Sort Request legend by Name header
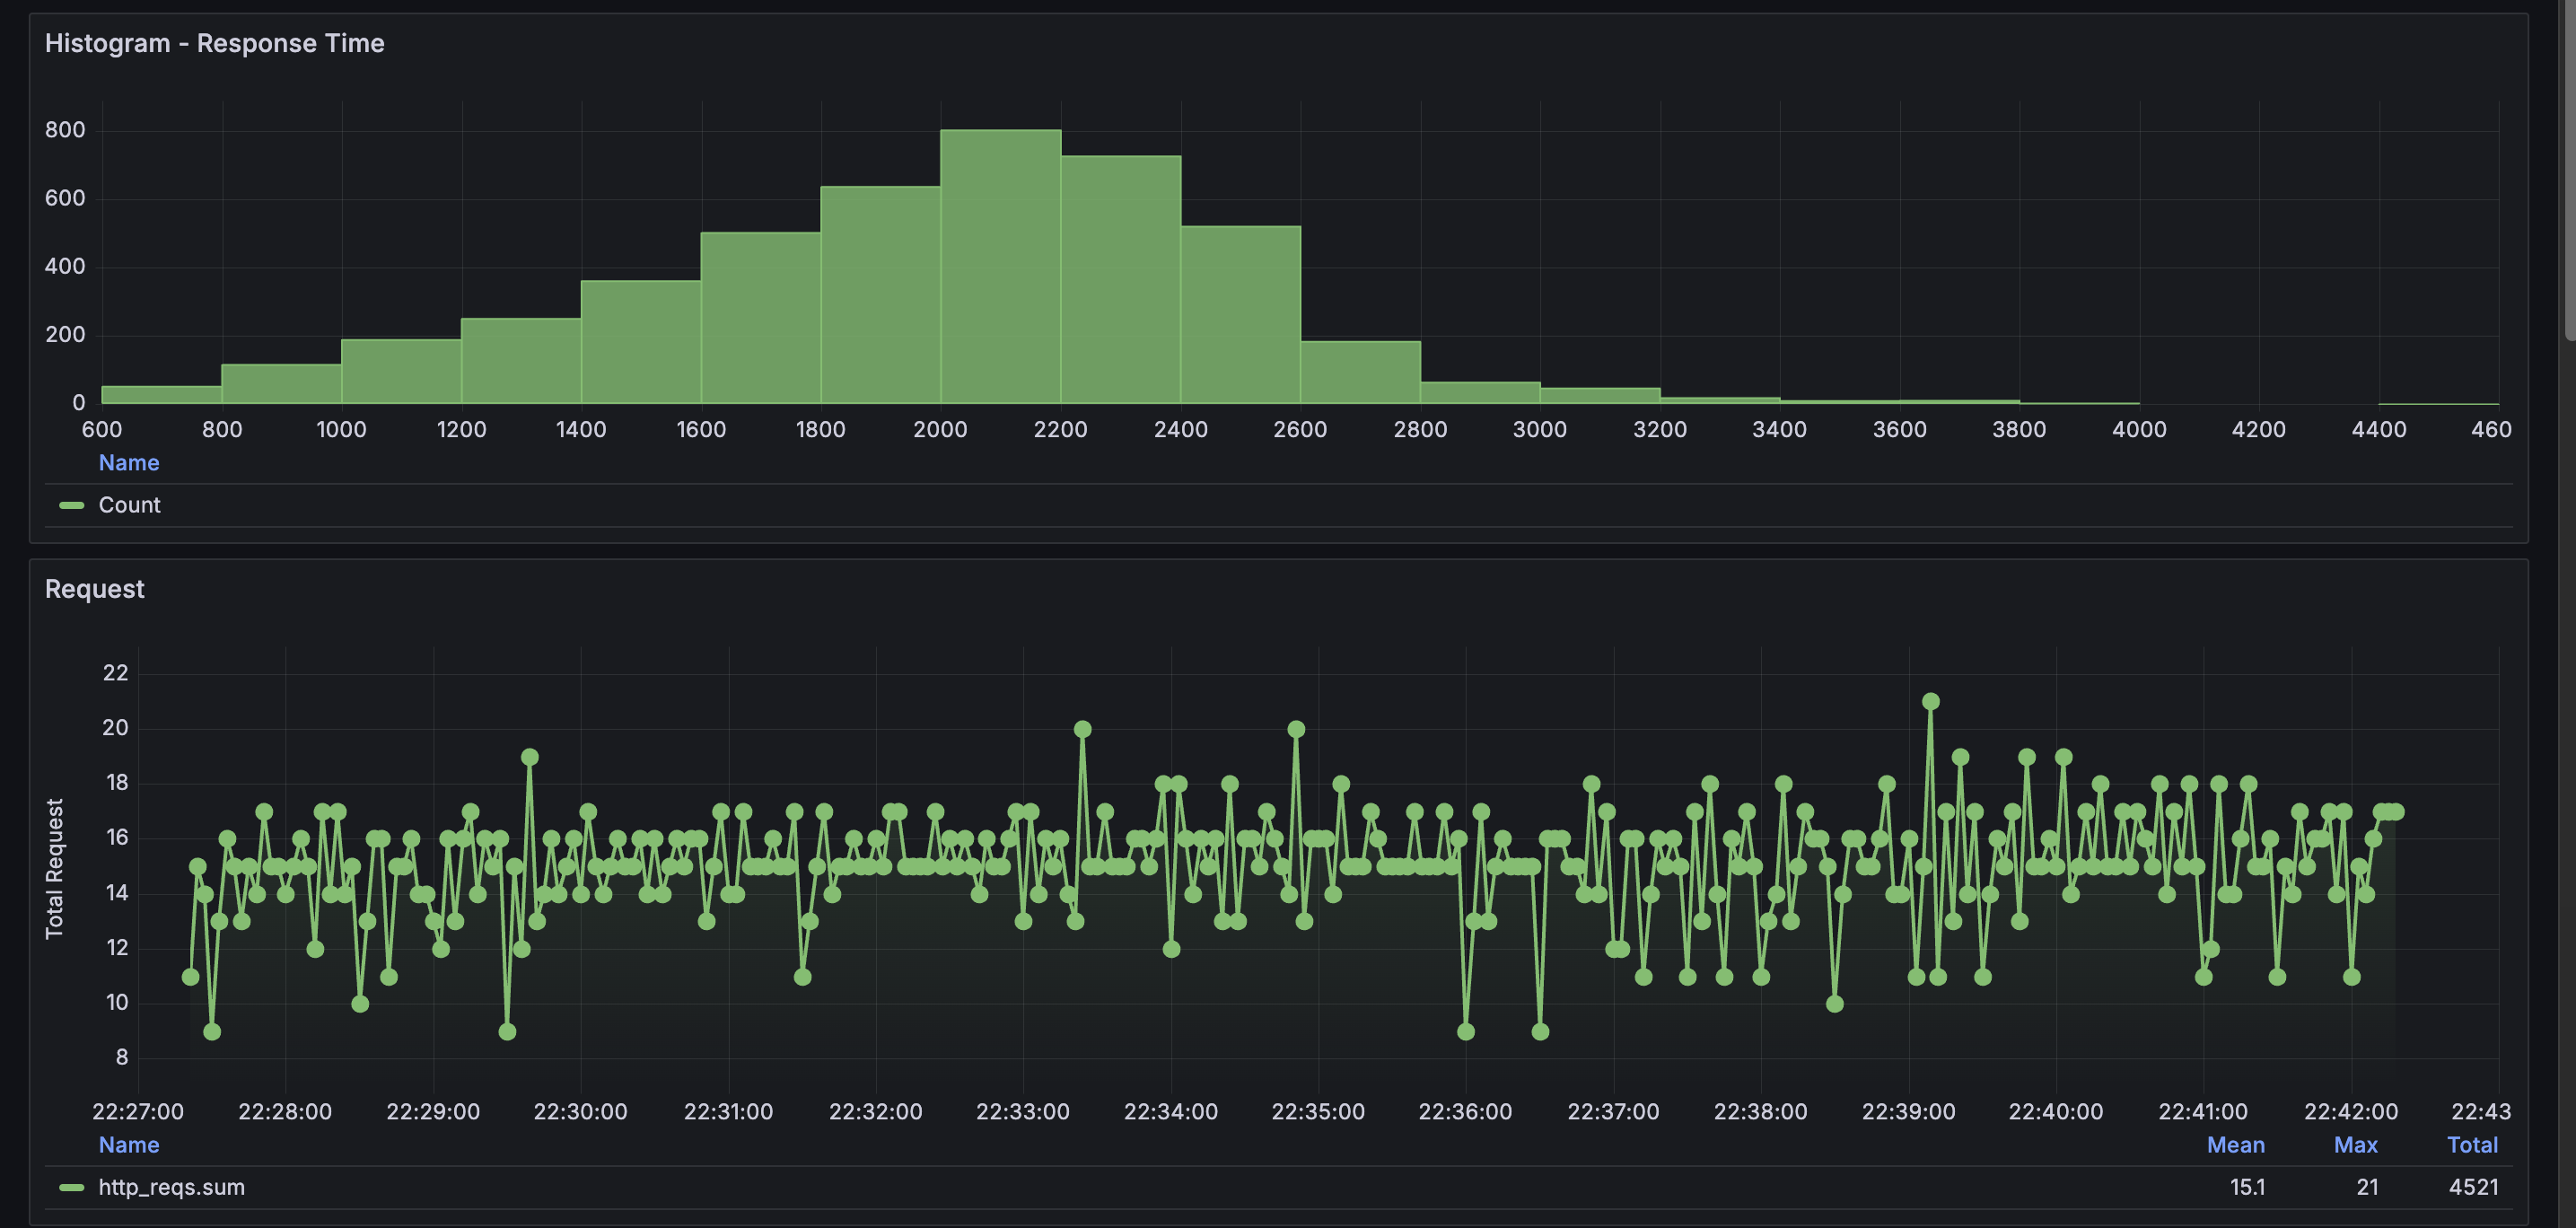Screen dimensions: 2576x1228 click(129, 1145)
